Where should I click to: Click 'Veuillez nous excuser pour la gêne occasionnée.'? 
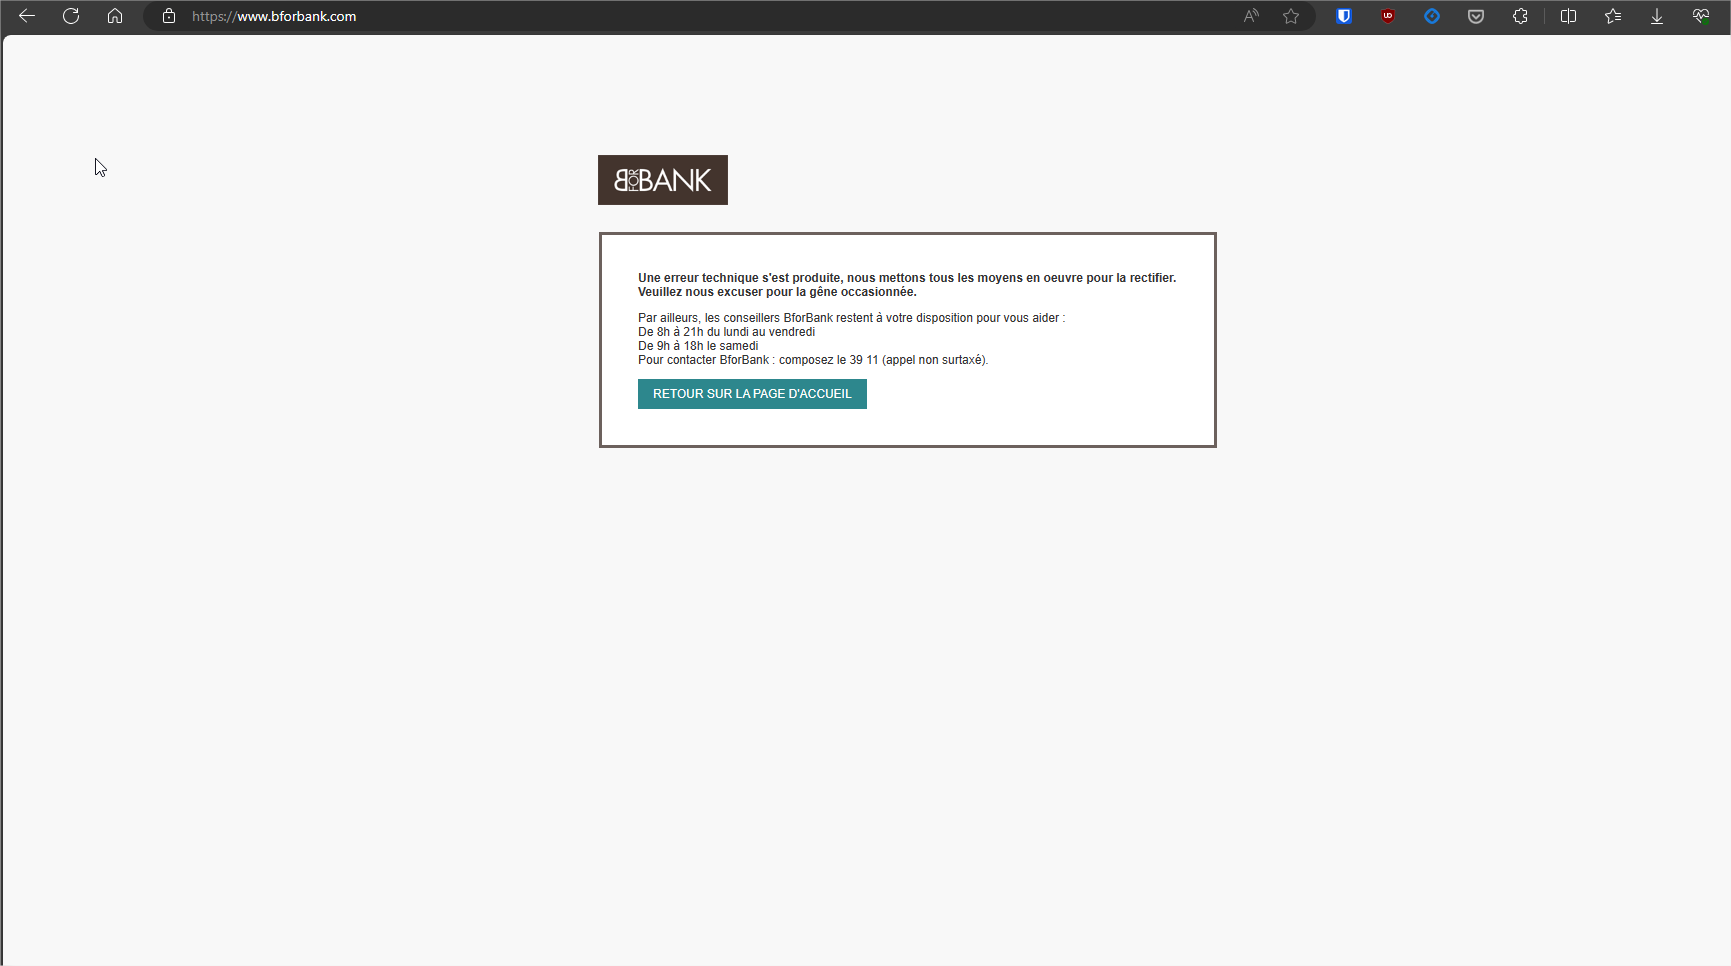pos(777,292)
